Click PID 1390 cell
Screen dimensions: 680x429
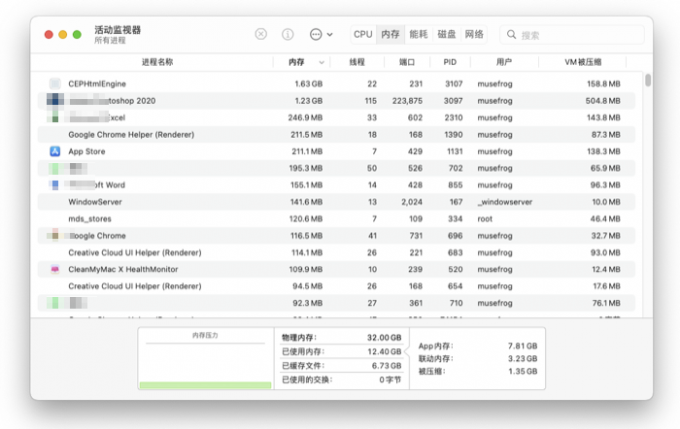(453, 134)
